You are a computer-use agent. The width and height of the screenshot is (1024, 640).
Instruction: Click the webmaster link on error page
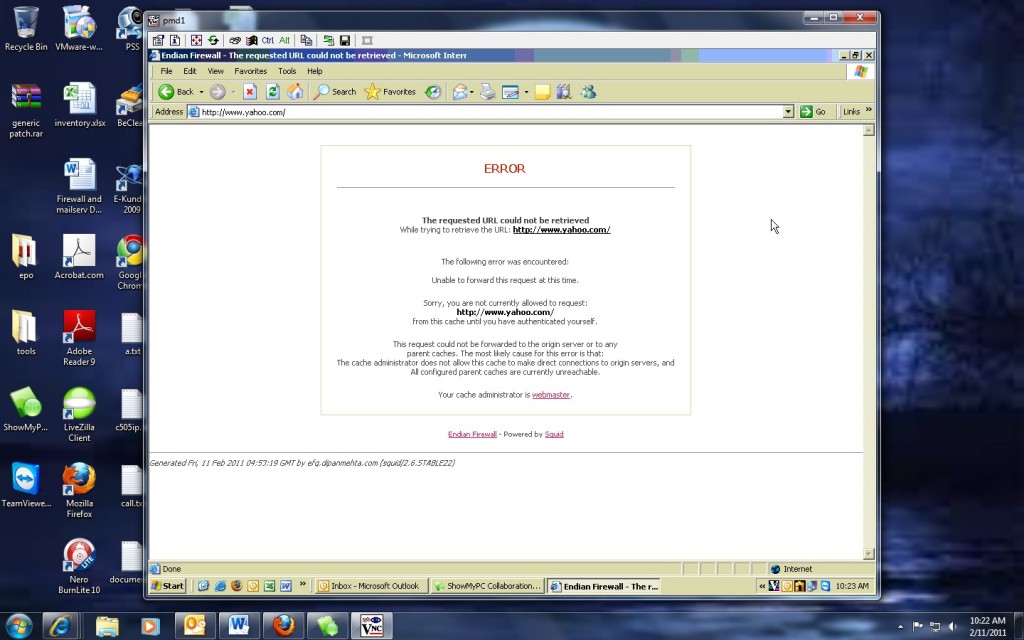550,395
